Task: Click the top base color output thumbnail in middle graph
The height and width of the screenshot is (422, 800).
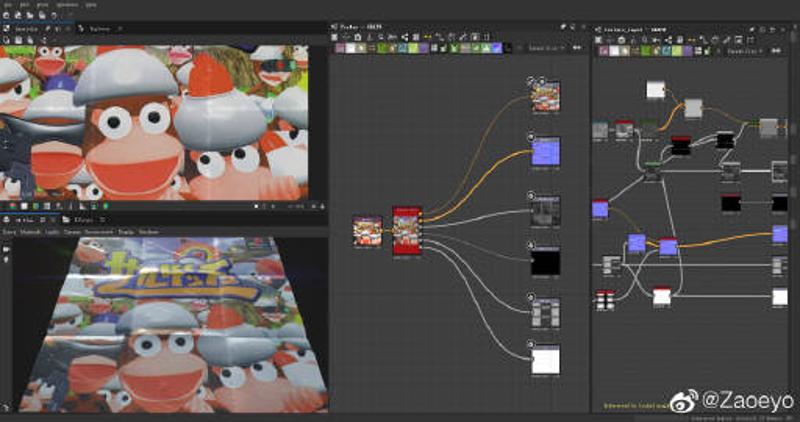Action: [545, 97]
